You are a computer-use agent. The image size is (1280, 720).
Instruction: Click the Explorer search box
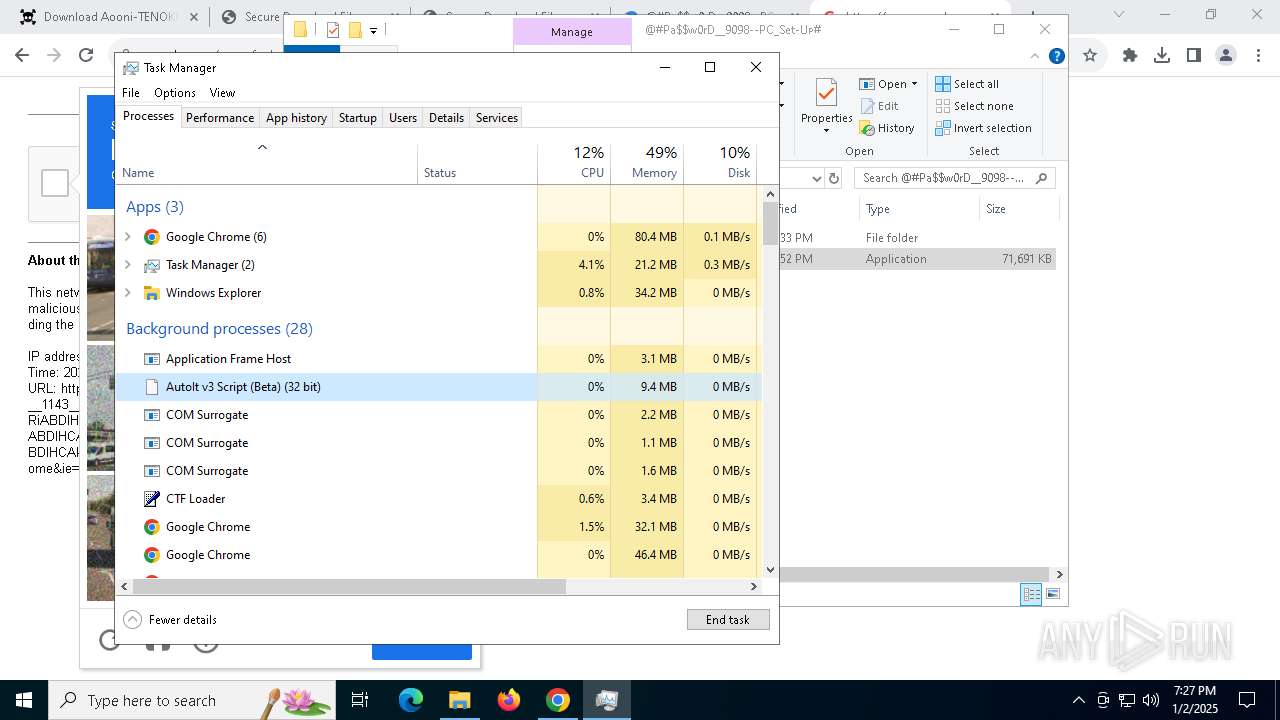[955, 178]
